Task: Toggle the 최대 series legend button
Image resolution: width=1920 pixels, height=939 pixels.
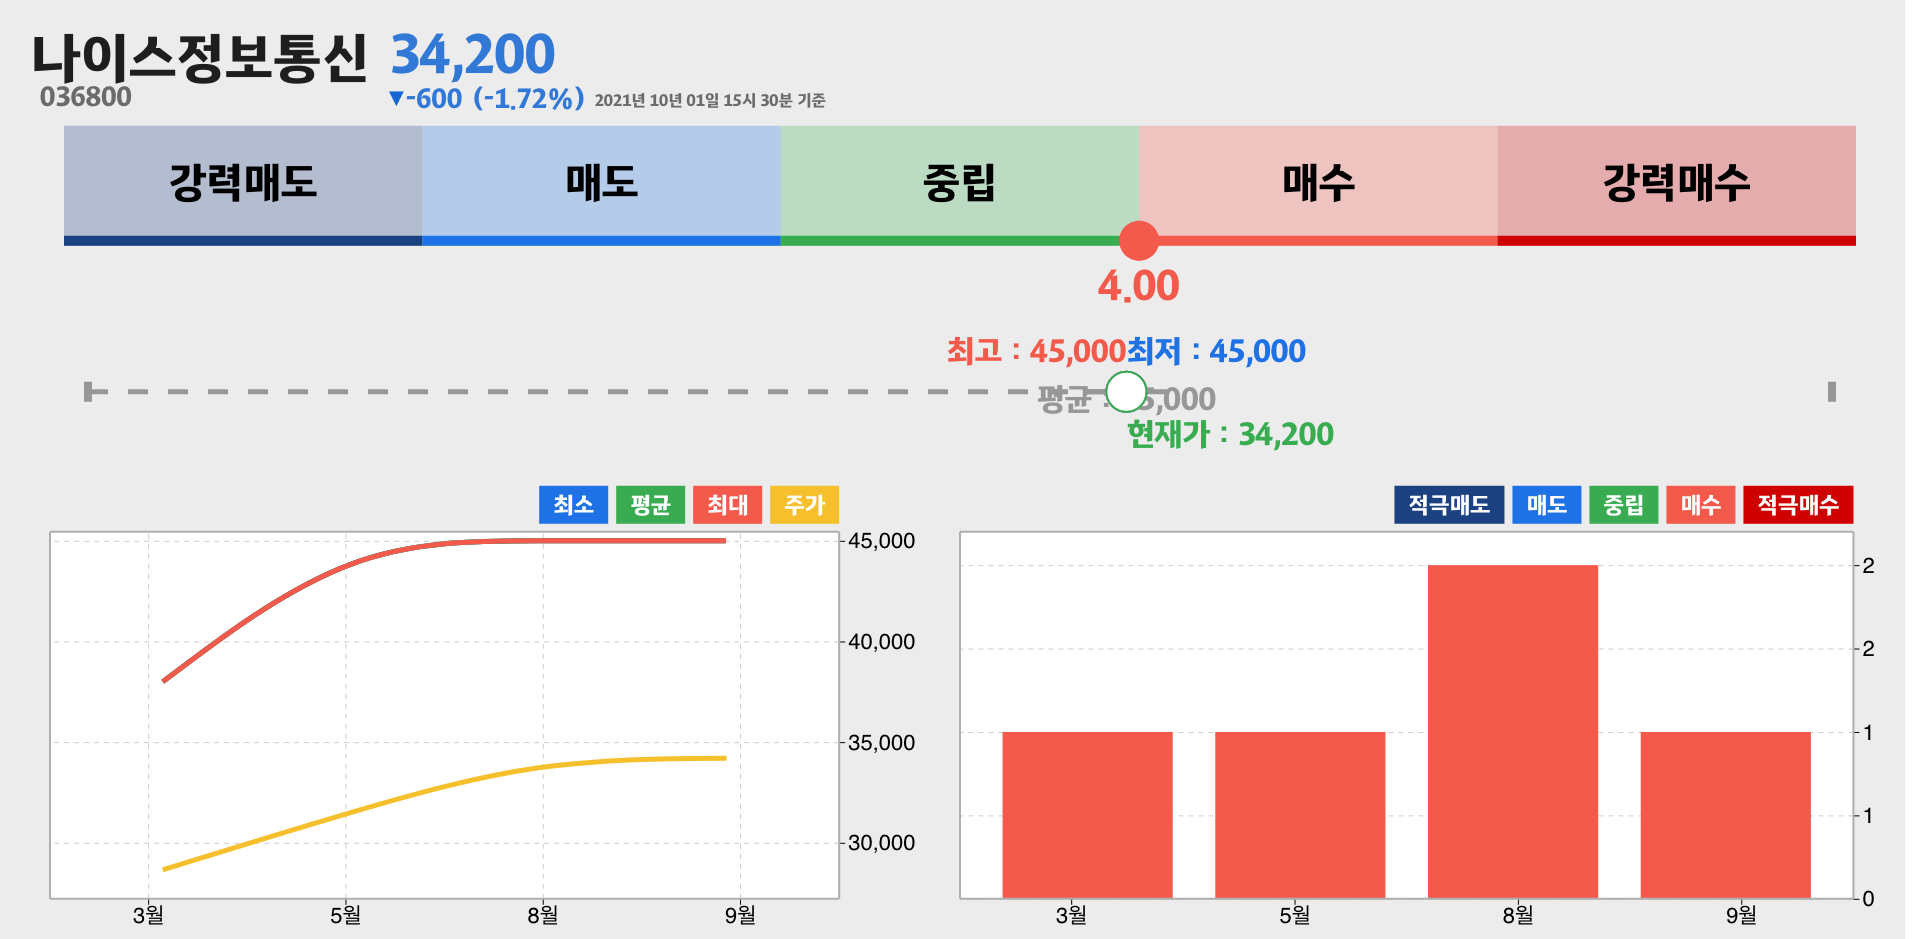Action: coord(727,505)
